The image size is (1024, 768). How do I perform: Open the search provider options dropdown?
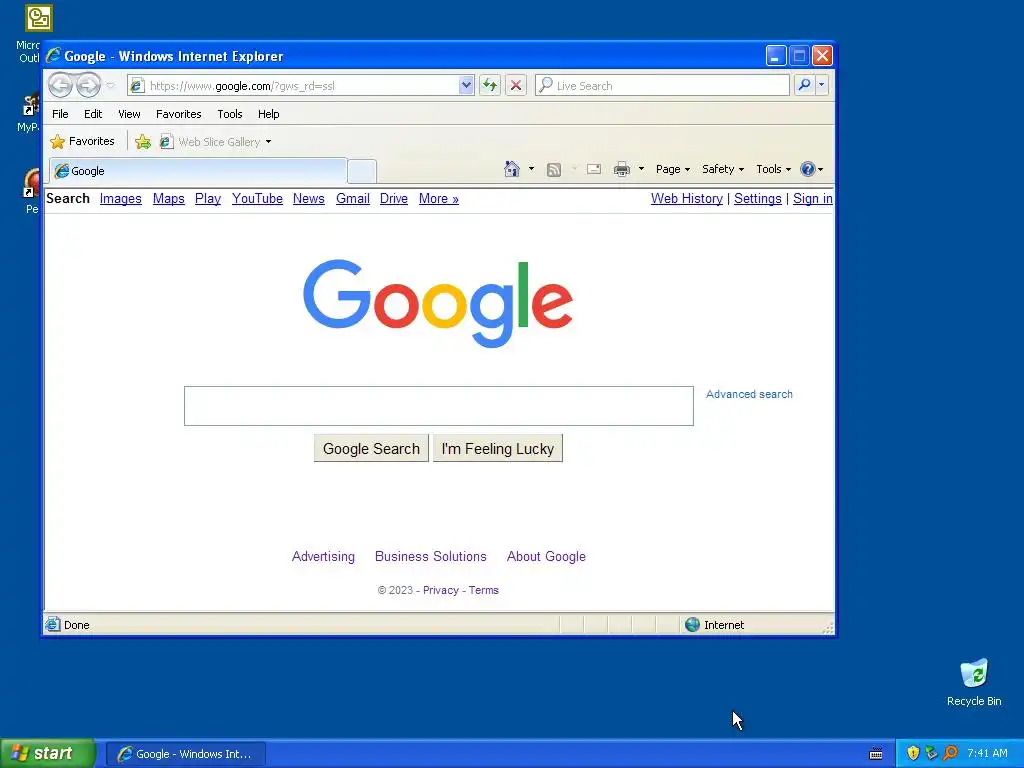(x=822, y=85)
